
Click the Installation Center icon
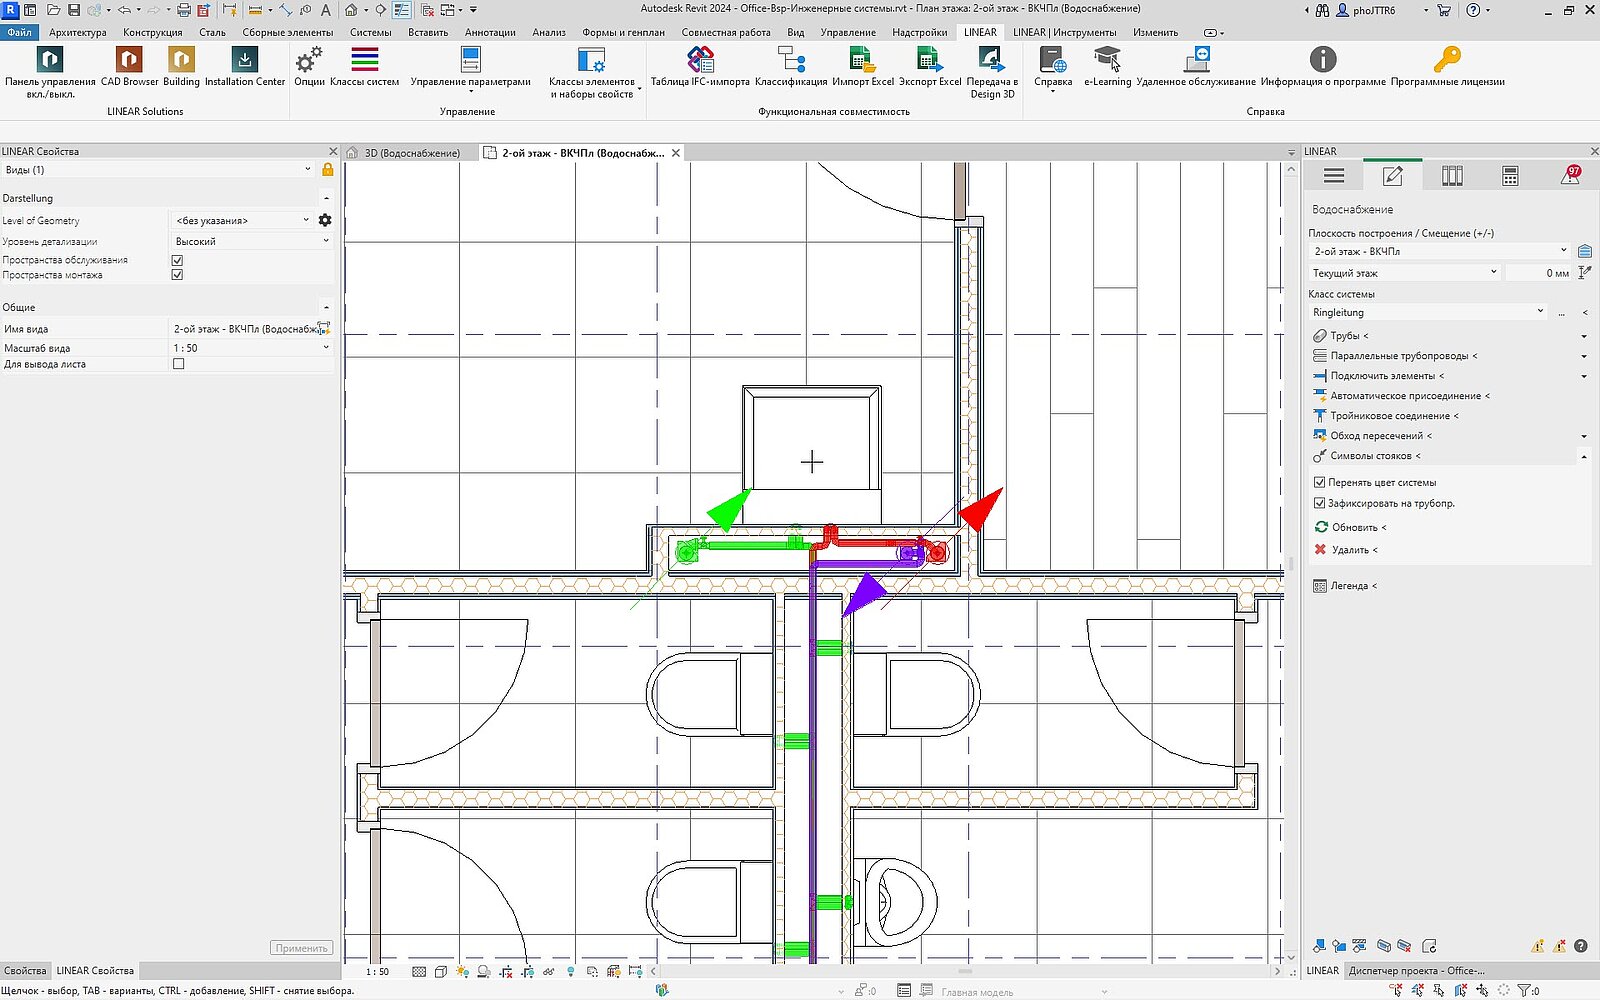click(244, 61)
